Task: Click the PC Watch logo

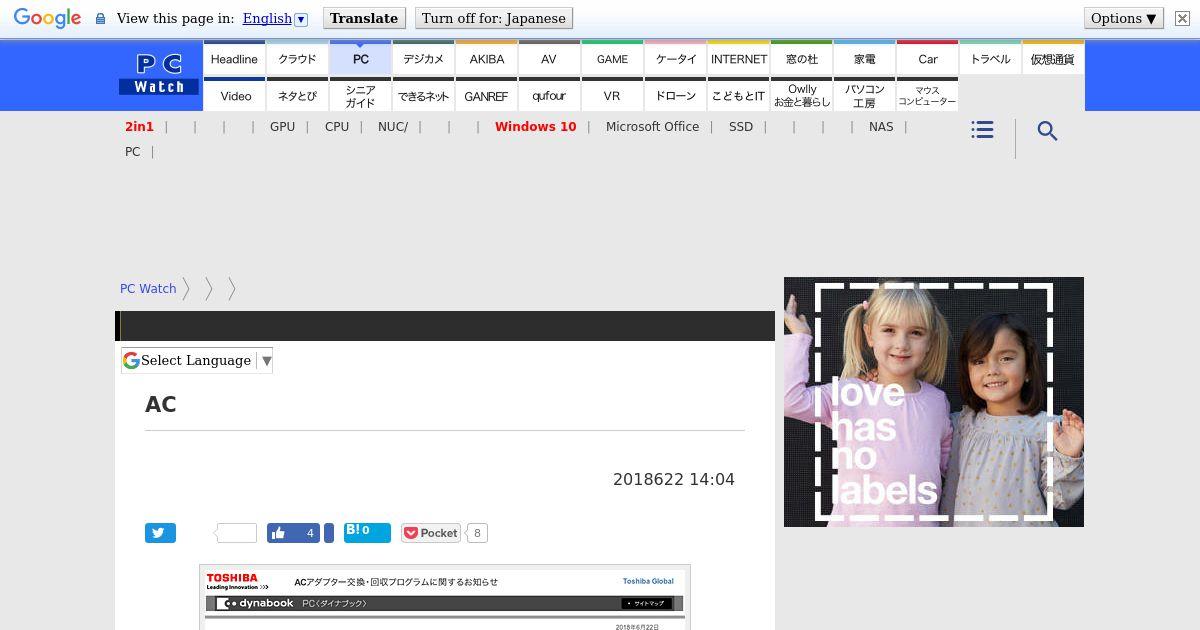Action: (x=159, y=74)
